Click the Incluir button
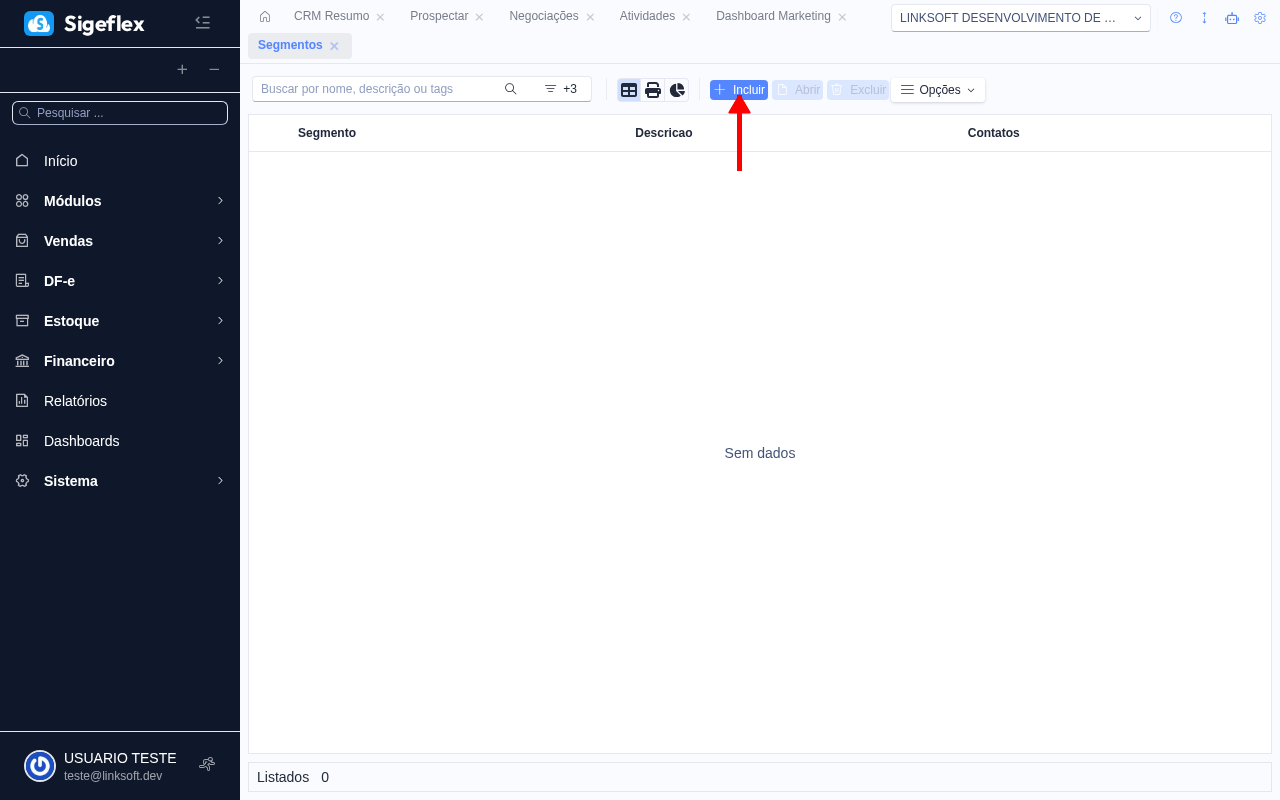 coord(738,89)
